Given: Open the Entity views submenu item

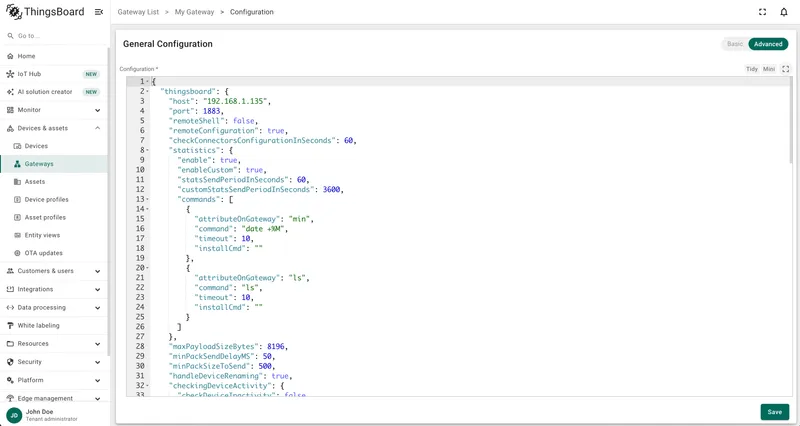Looking at the screenshot, I should [54, 235].
